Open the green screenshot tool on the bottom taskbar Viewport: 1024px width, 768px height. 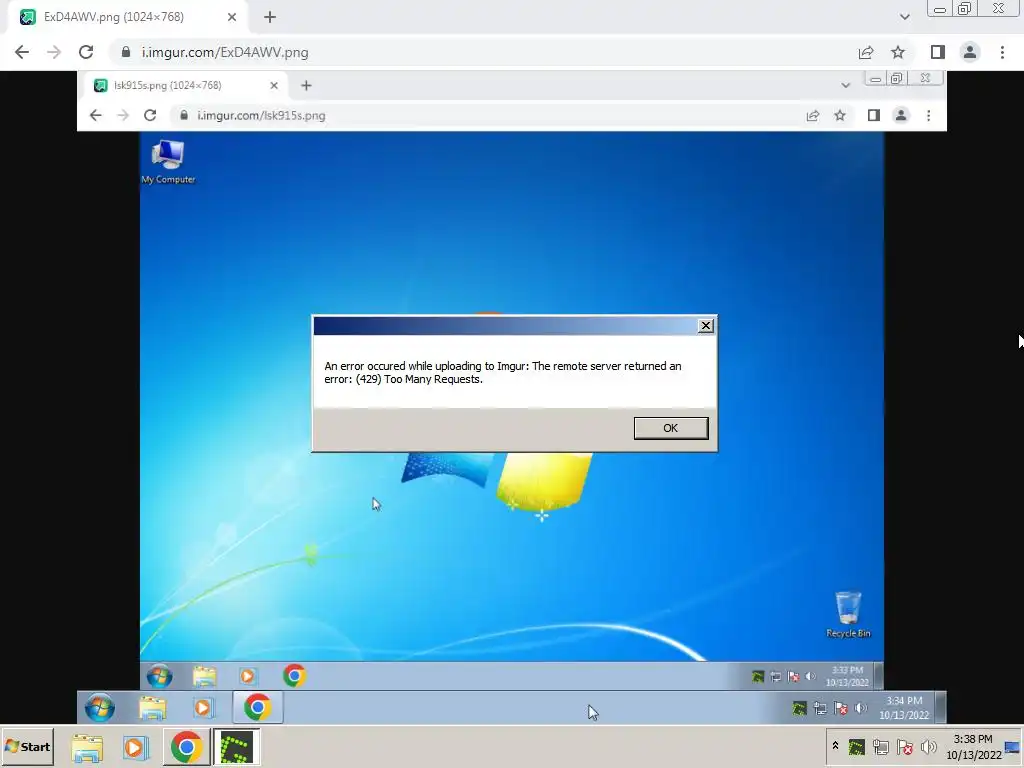pos(236,747)
